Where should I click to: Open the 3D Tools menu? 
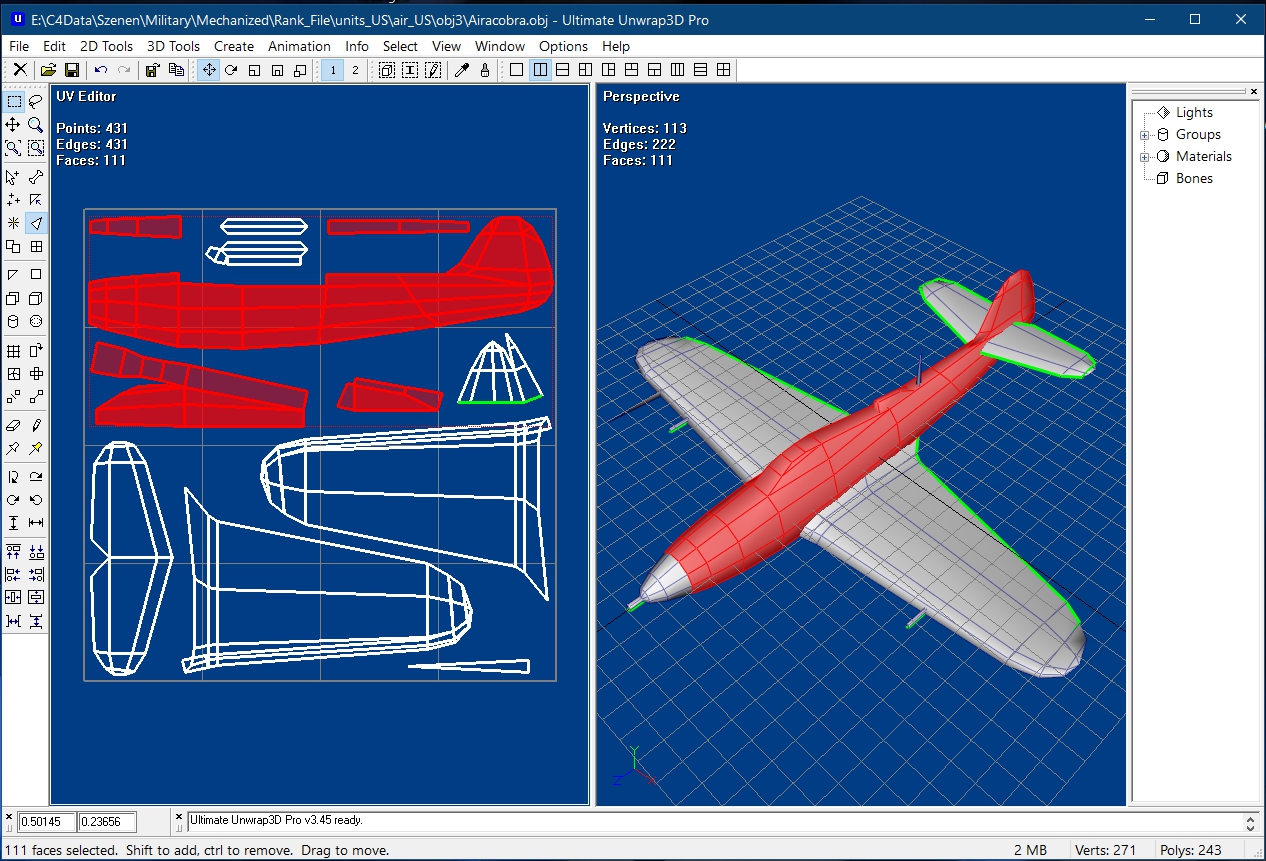point(173,46)
